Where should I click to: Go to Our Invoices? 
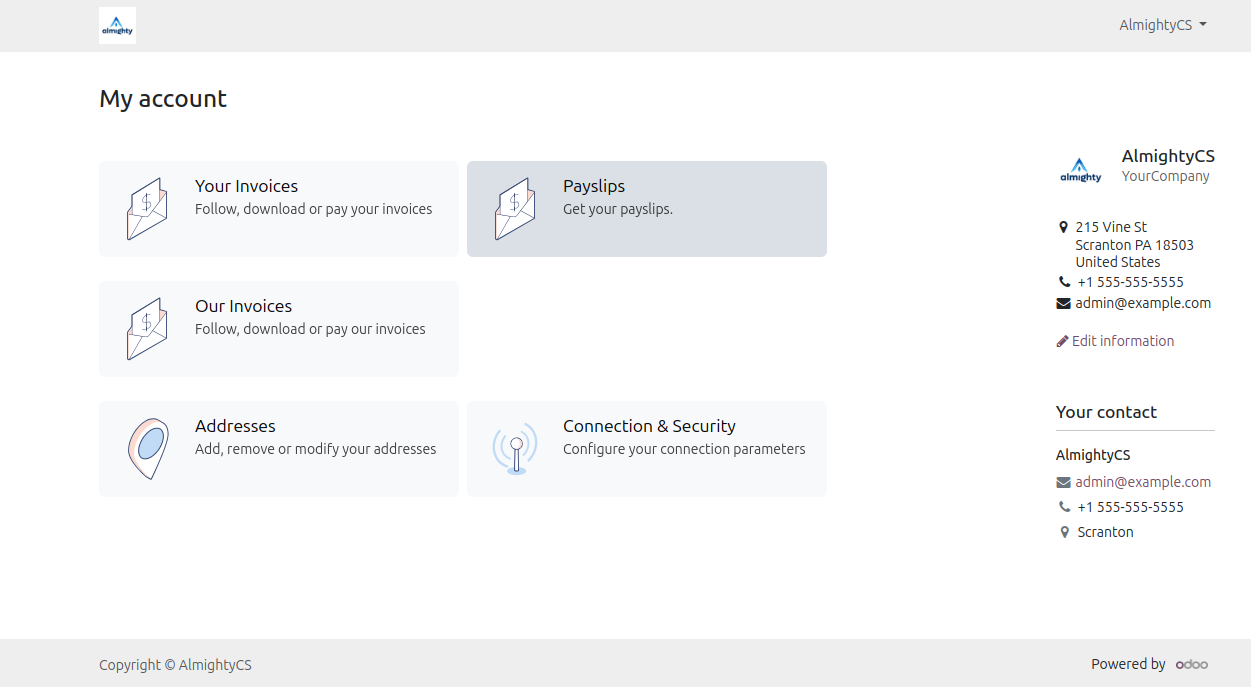pyautogui.click(x=243, y=306)
